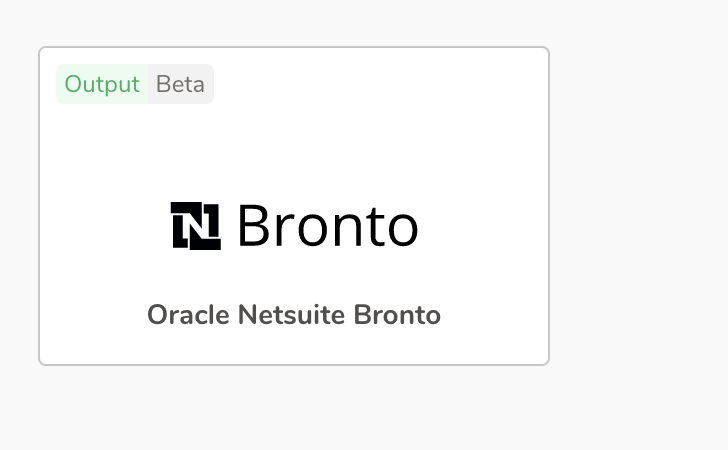Open the Oracle Netsuite Bronto title link
728x450 pixels.
(294, 315)
